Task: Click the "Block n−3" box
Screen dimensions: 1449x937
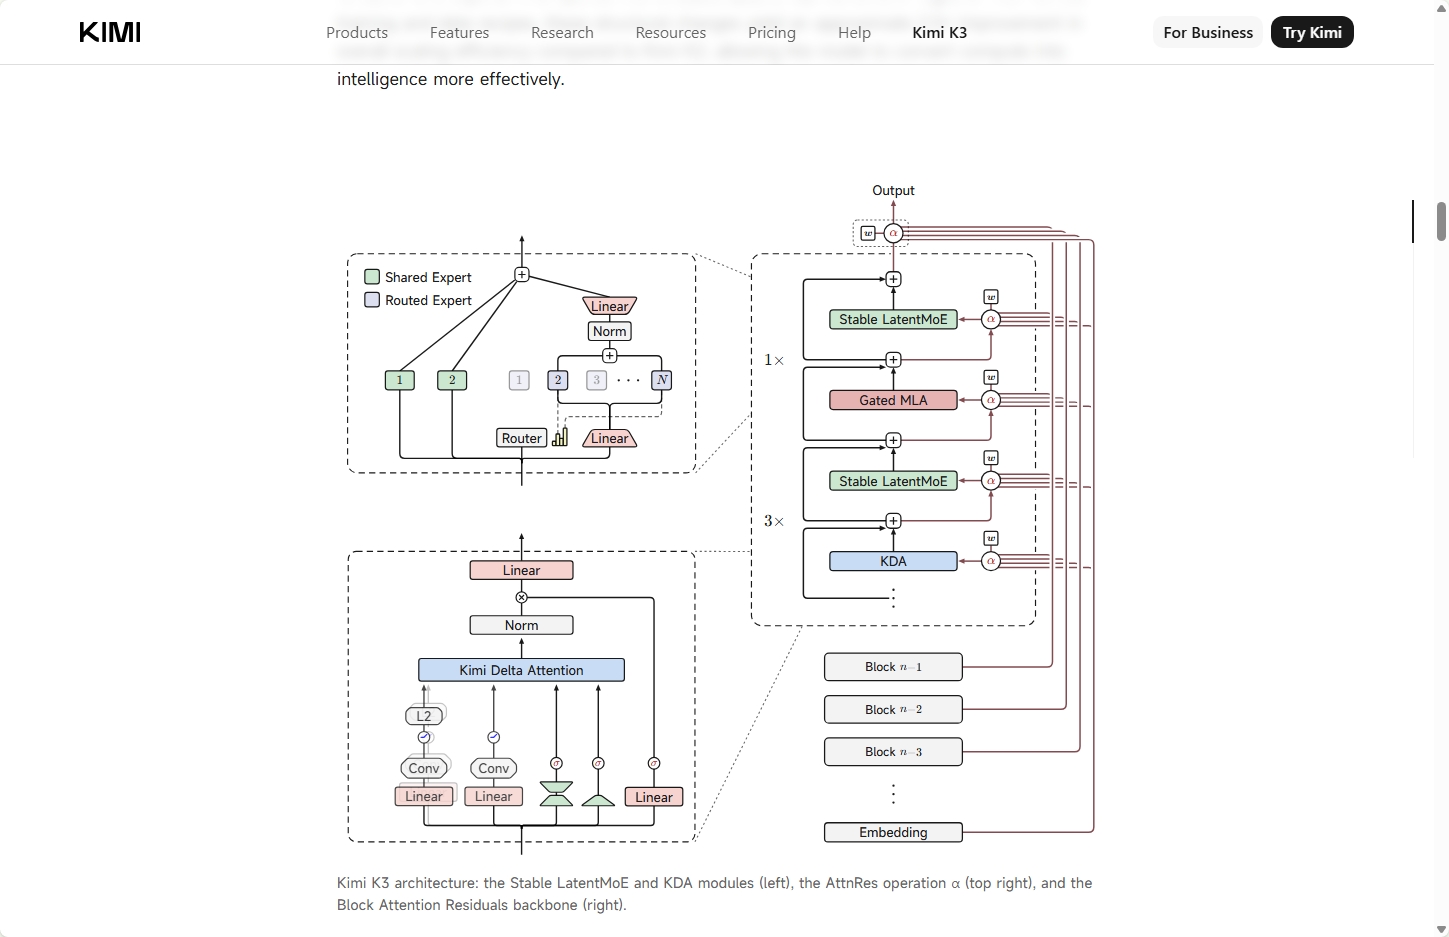Action: click(x=893, y=752)
